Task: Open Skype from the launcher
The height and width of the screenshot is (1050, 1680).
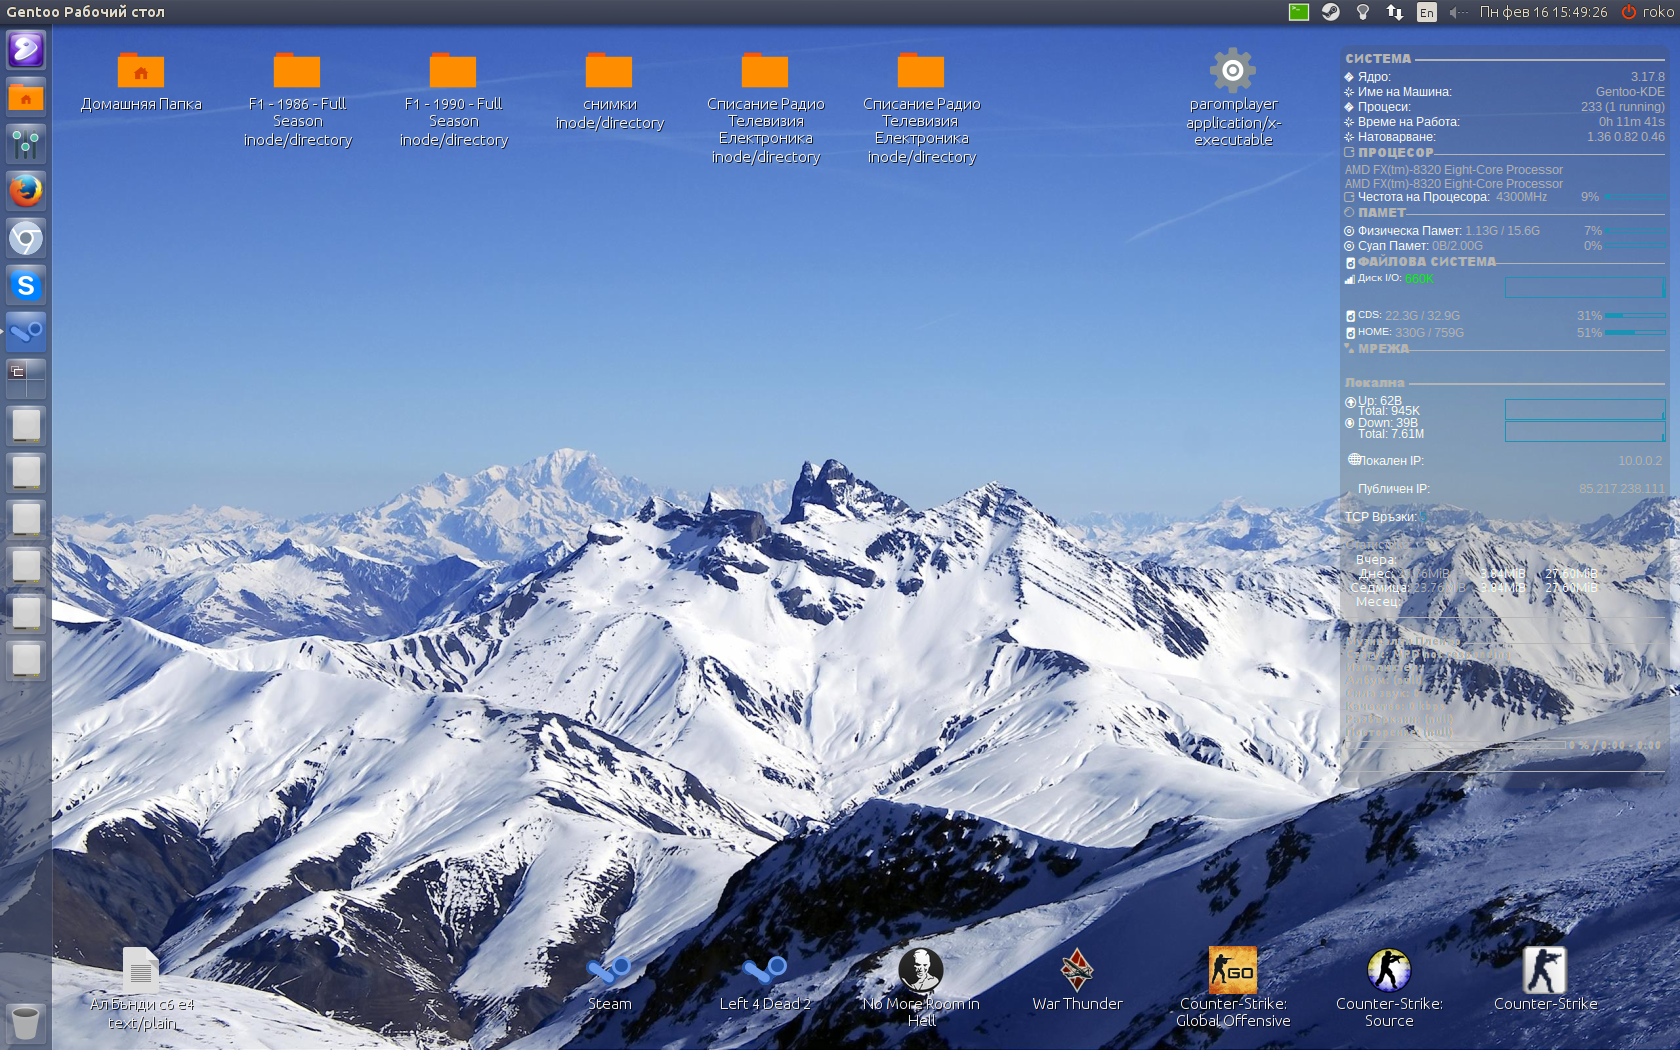Action: coord(26,285)
